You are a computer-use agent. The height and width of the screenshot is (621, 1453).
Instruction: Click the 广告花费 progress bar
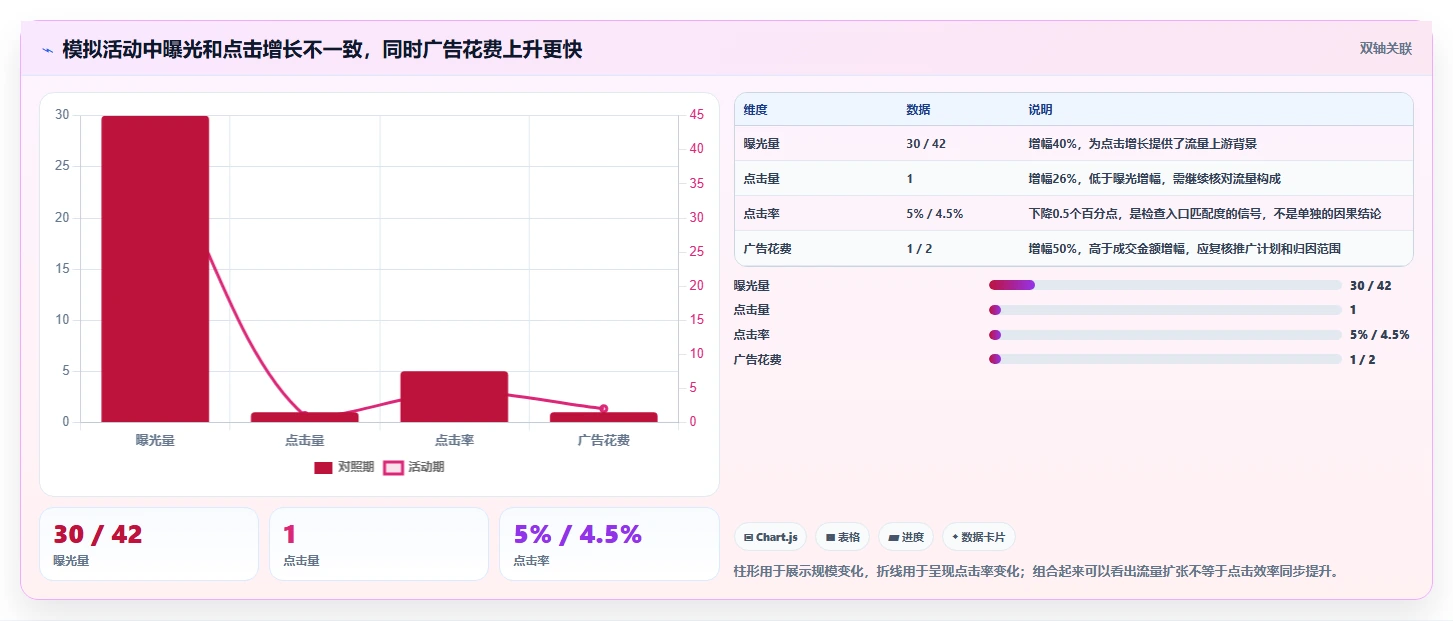[x=1165, y=359]
